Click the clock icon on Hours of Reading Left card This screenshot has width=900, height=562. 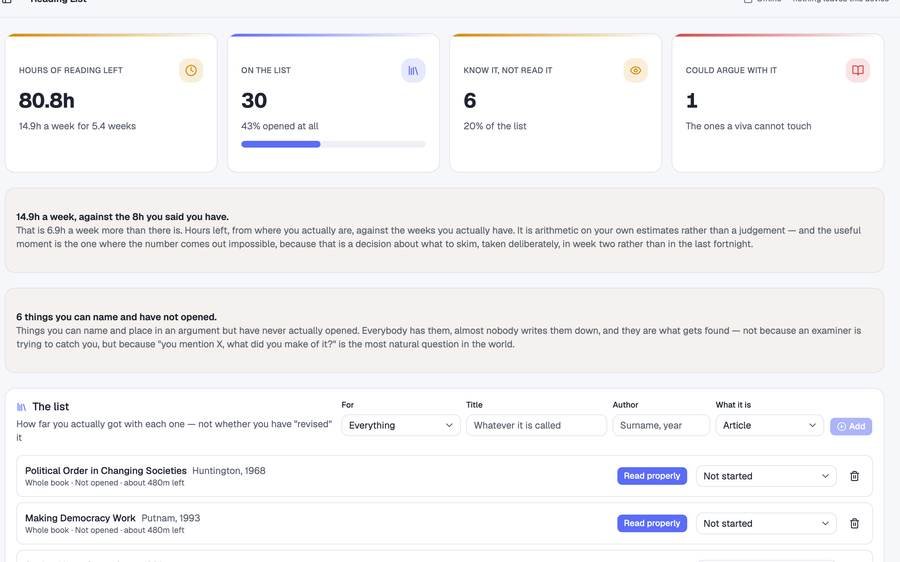(191, 71)
